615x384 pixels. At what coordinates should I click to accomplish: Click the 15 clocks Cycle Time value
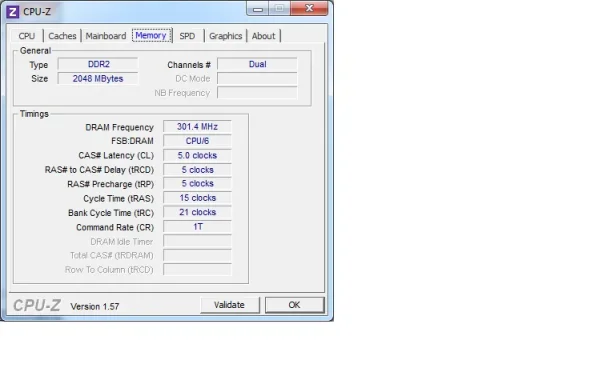click(197, 198)
